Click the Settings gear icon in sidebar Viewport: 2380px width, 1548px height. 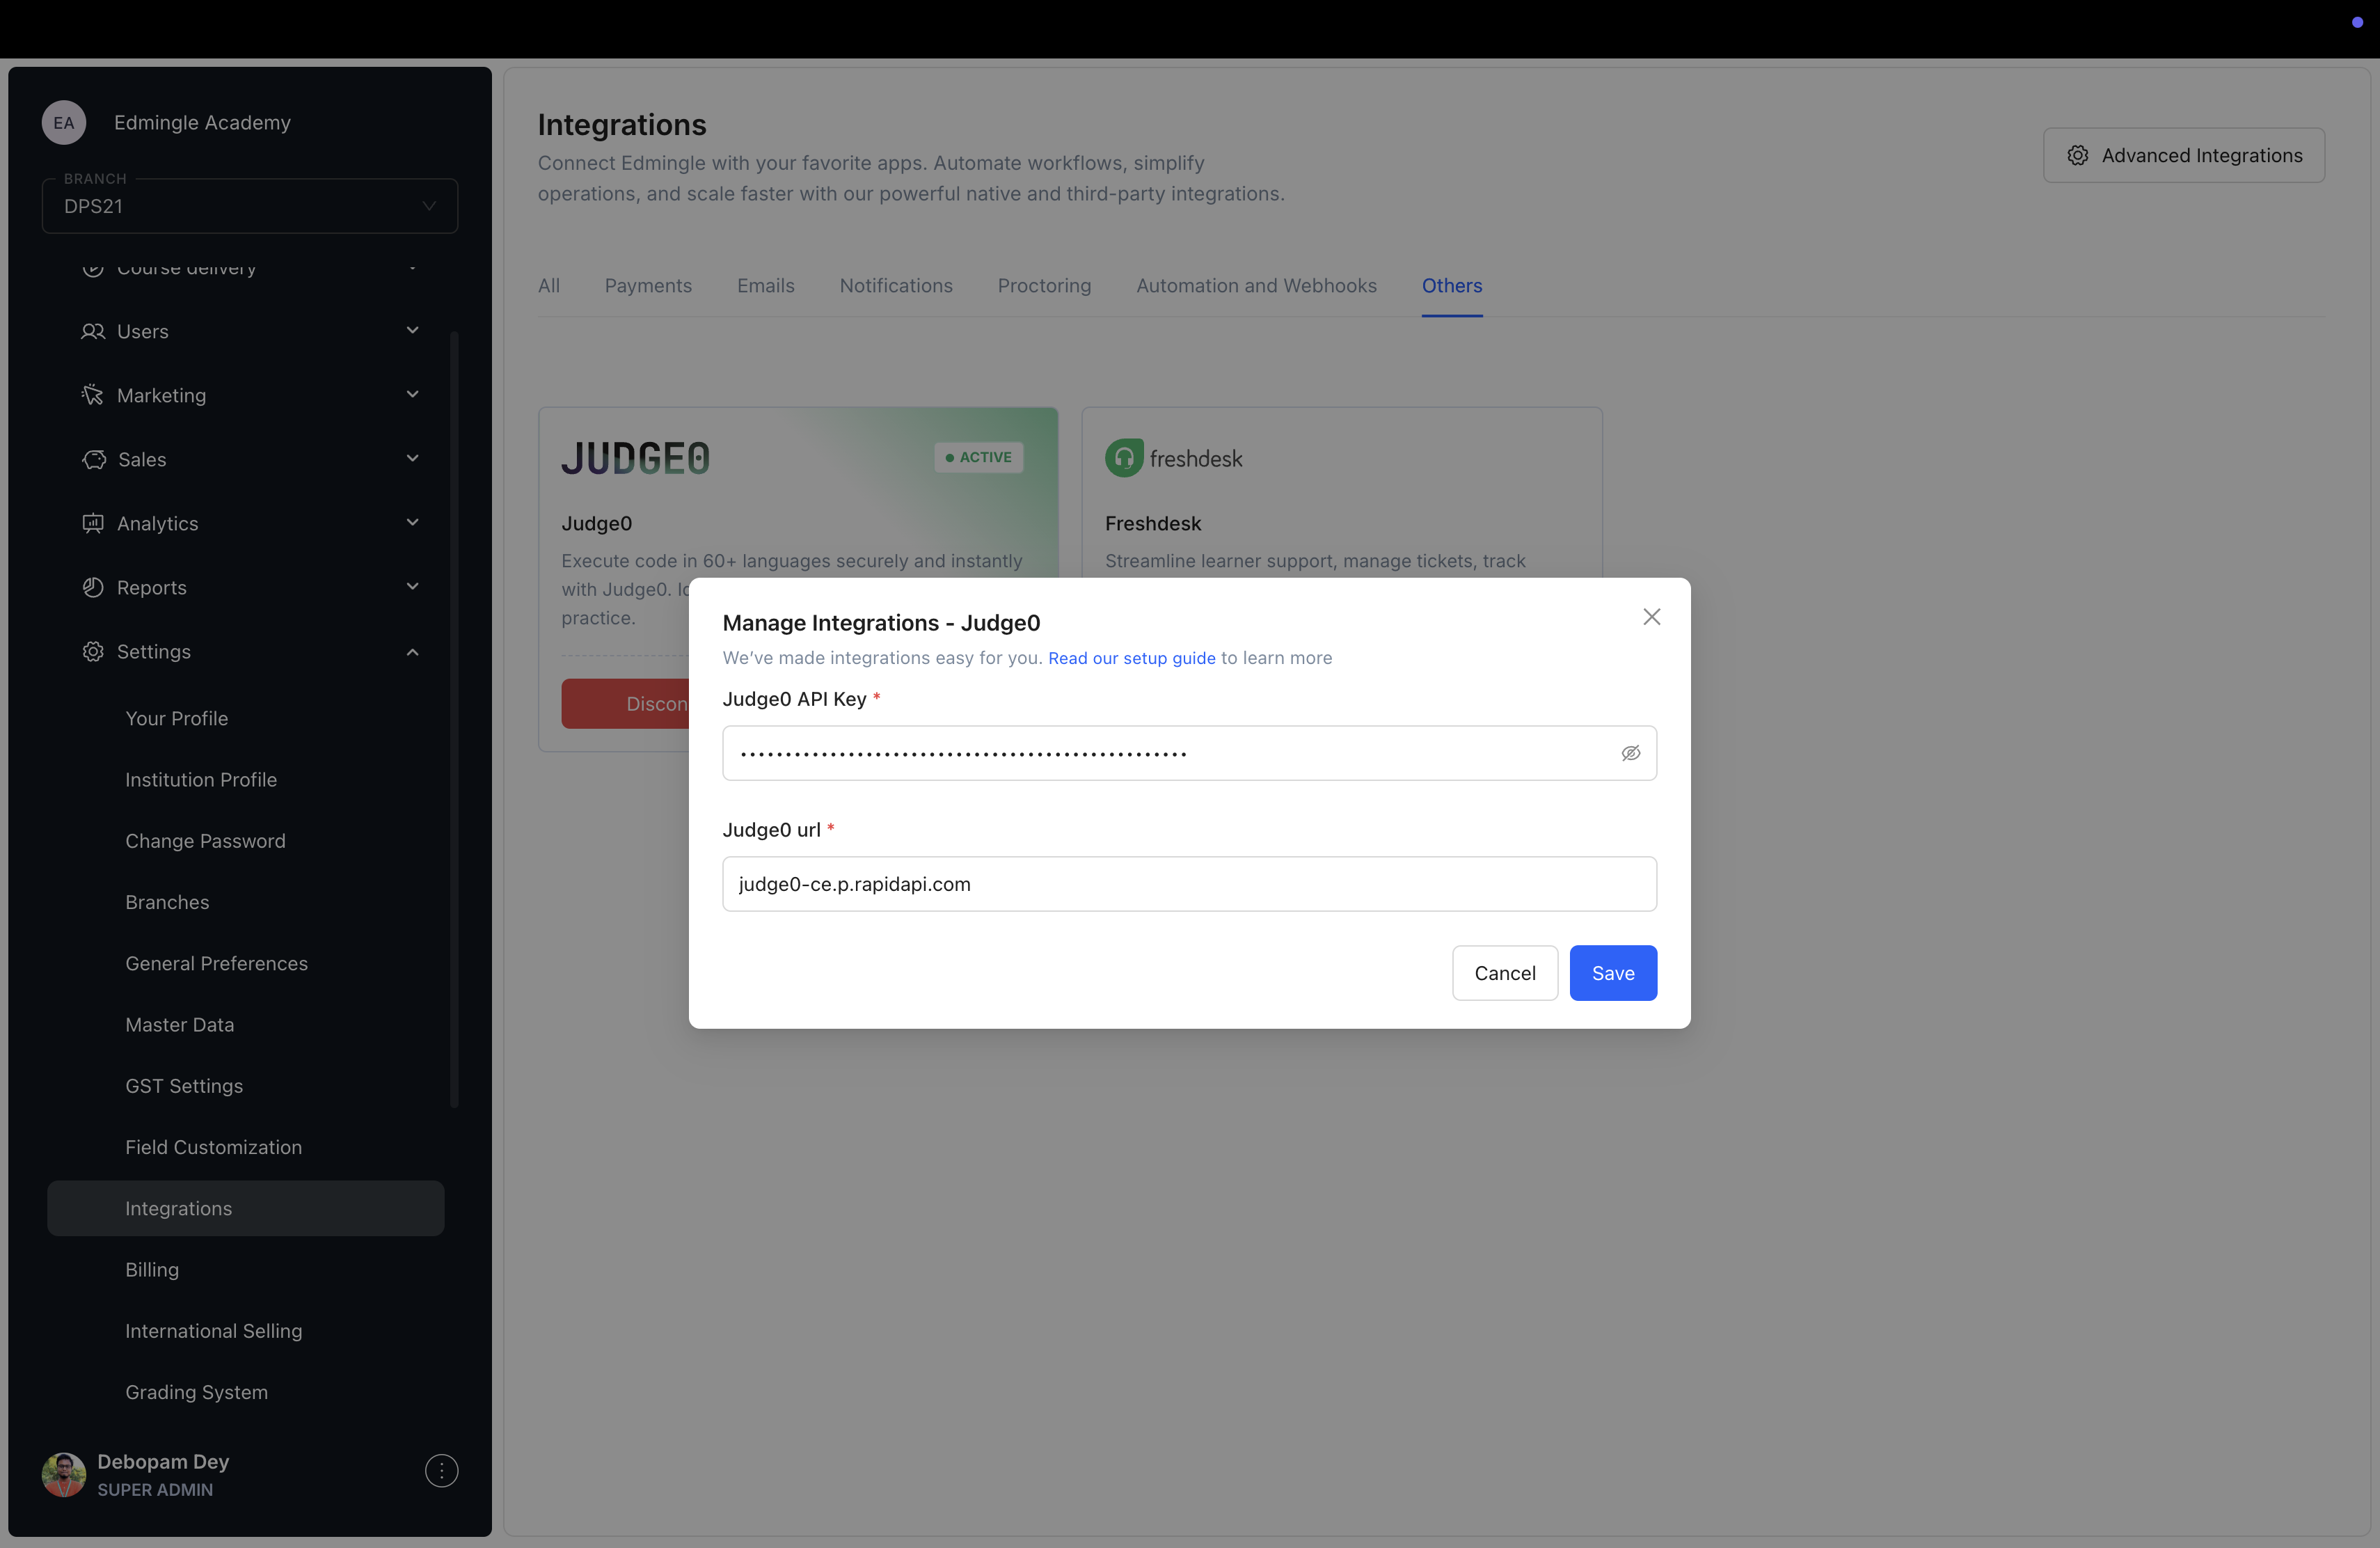pos(93,651)
